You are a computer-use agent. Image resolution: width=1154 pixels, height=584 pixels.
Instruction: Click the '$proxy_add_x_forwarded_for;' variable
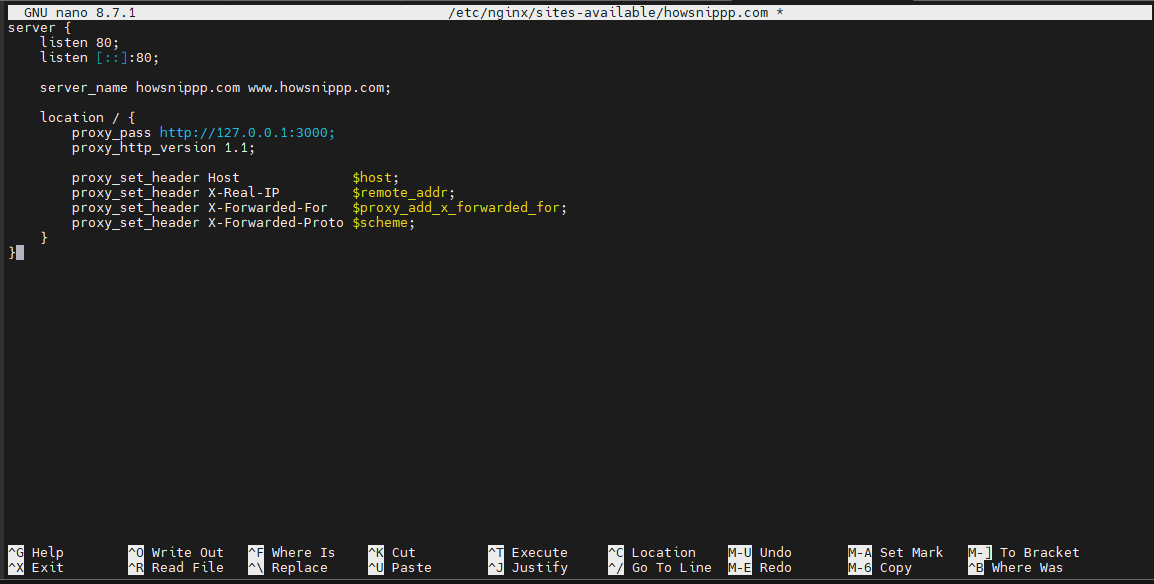[x=459, y=207]
